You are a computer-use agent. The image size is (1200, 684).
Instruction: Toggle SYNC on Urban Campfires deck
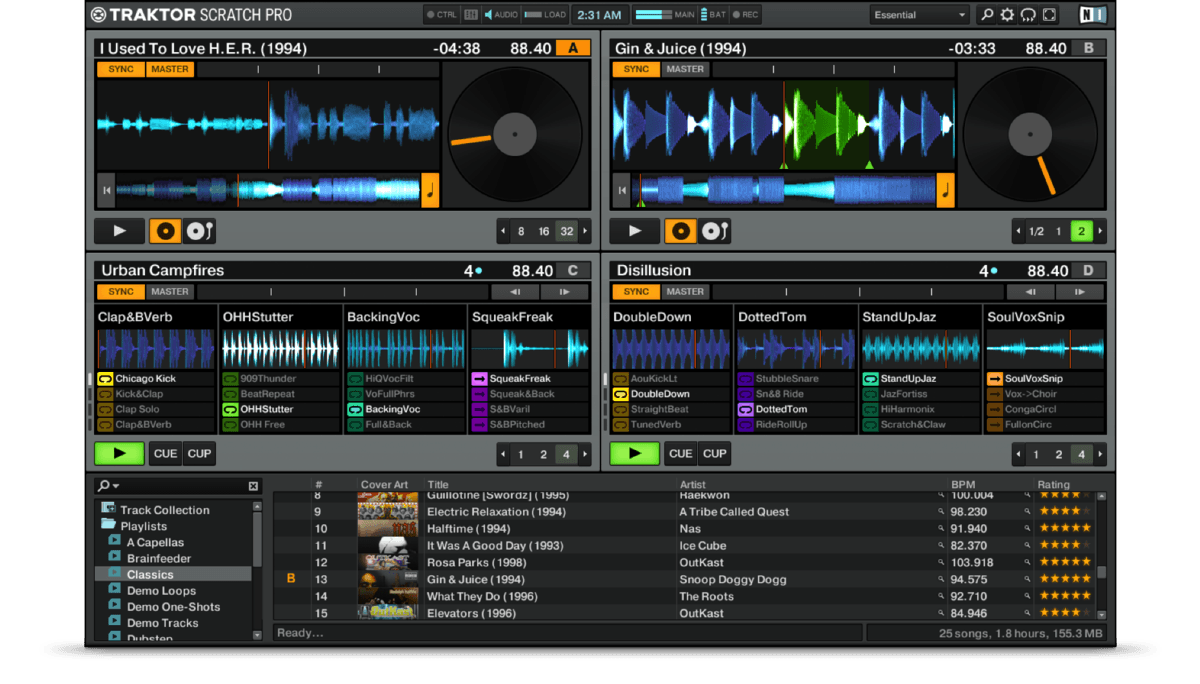point(121,292)
